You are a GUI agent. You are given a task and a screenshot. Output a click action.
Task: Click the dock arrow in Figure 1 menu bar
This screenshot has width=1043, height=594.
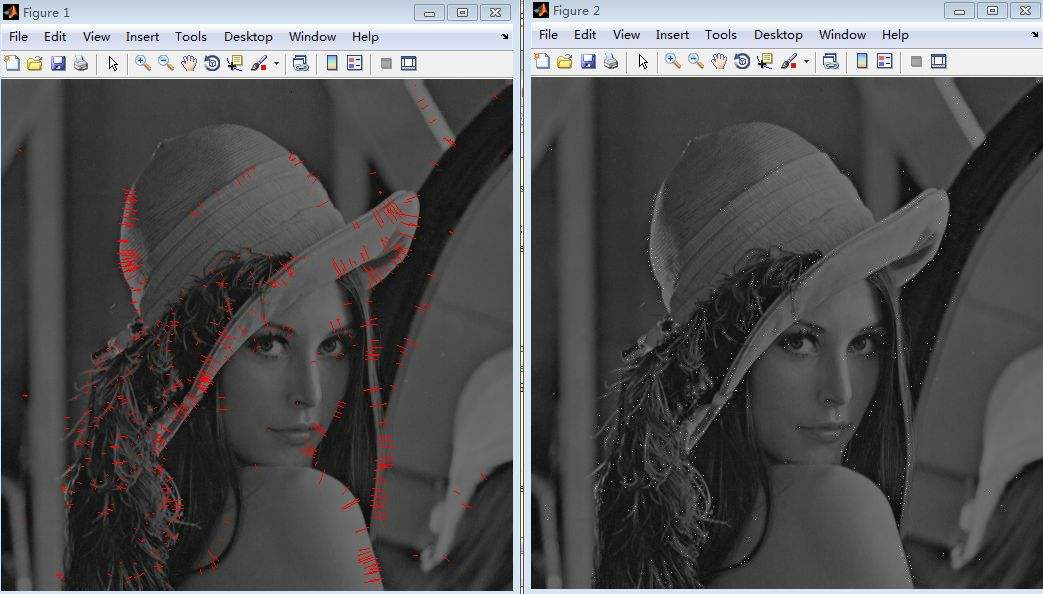(x=505, y=37)
